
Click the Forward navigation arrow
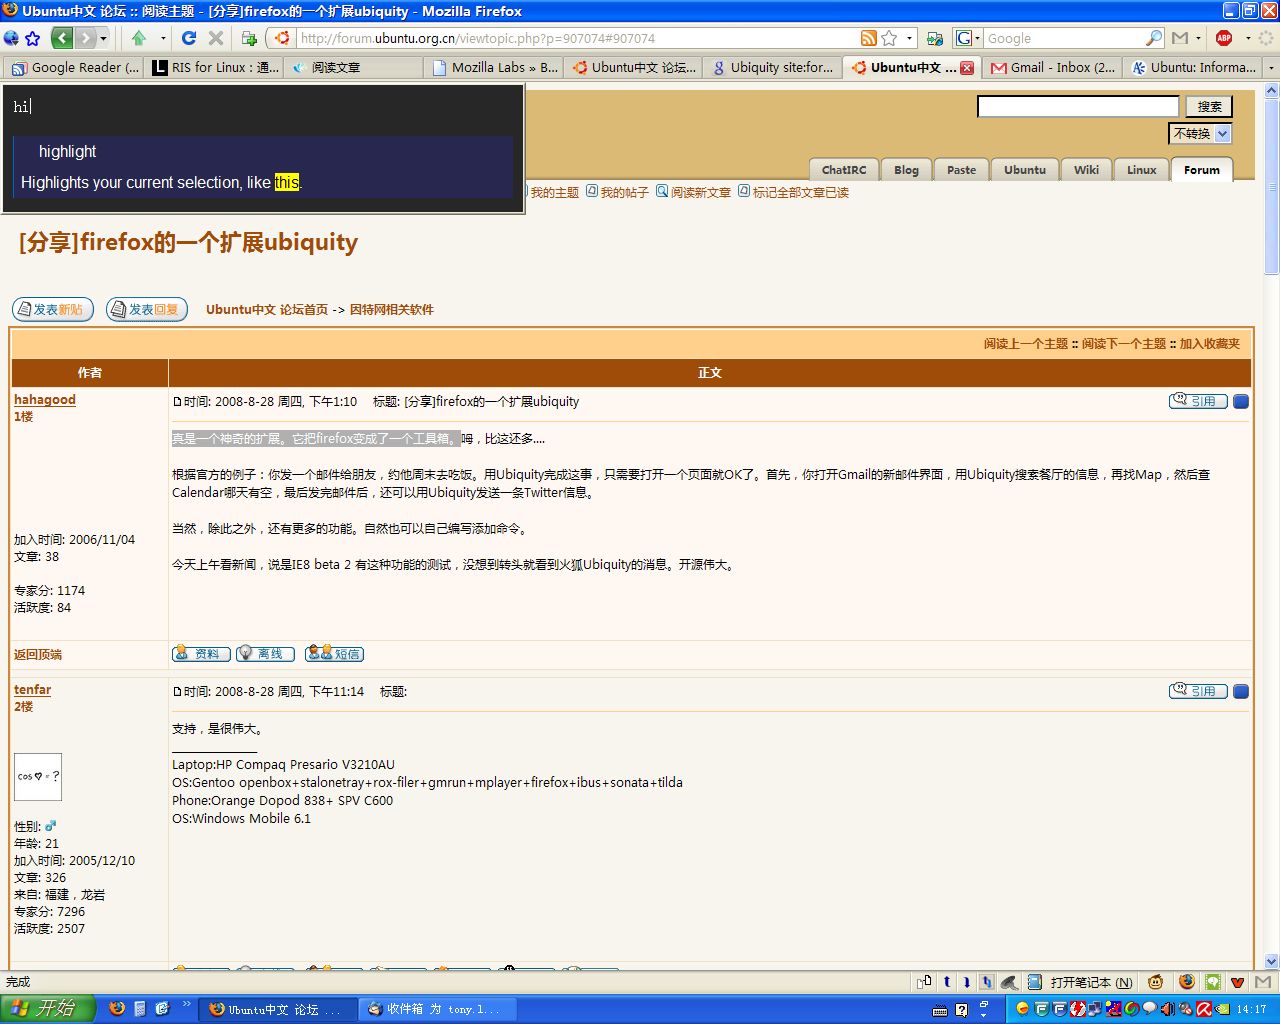[x=85, y=38]
